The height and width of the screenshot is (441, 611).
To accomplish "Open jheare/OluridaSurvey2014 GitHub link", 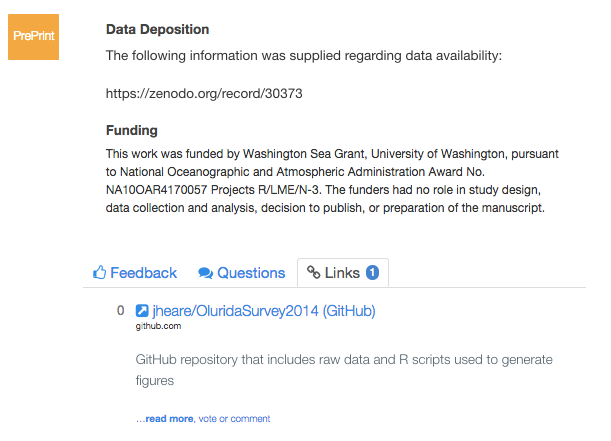I will pyautogui.click(x=264, y=311).
